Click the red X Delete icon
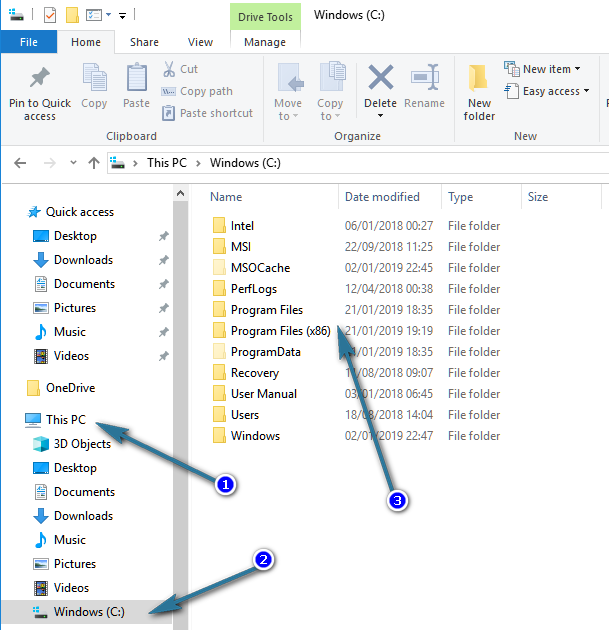 380,78
